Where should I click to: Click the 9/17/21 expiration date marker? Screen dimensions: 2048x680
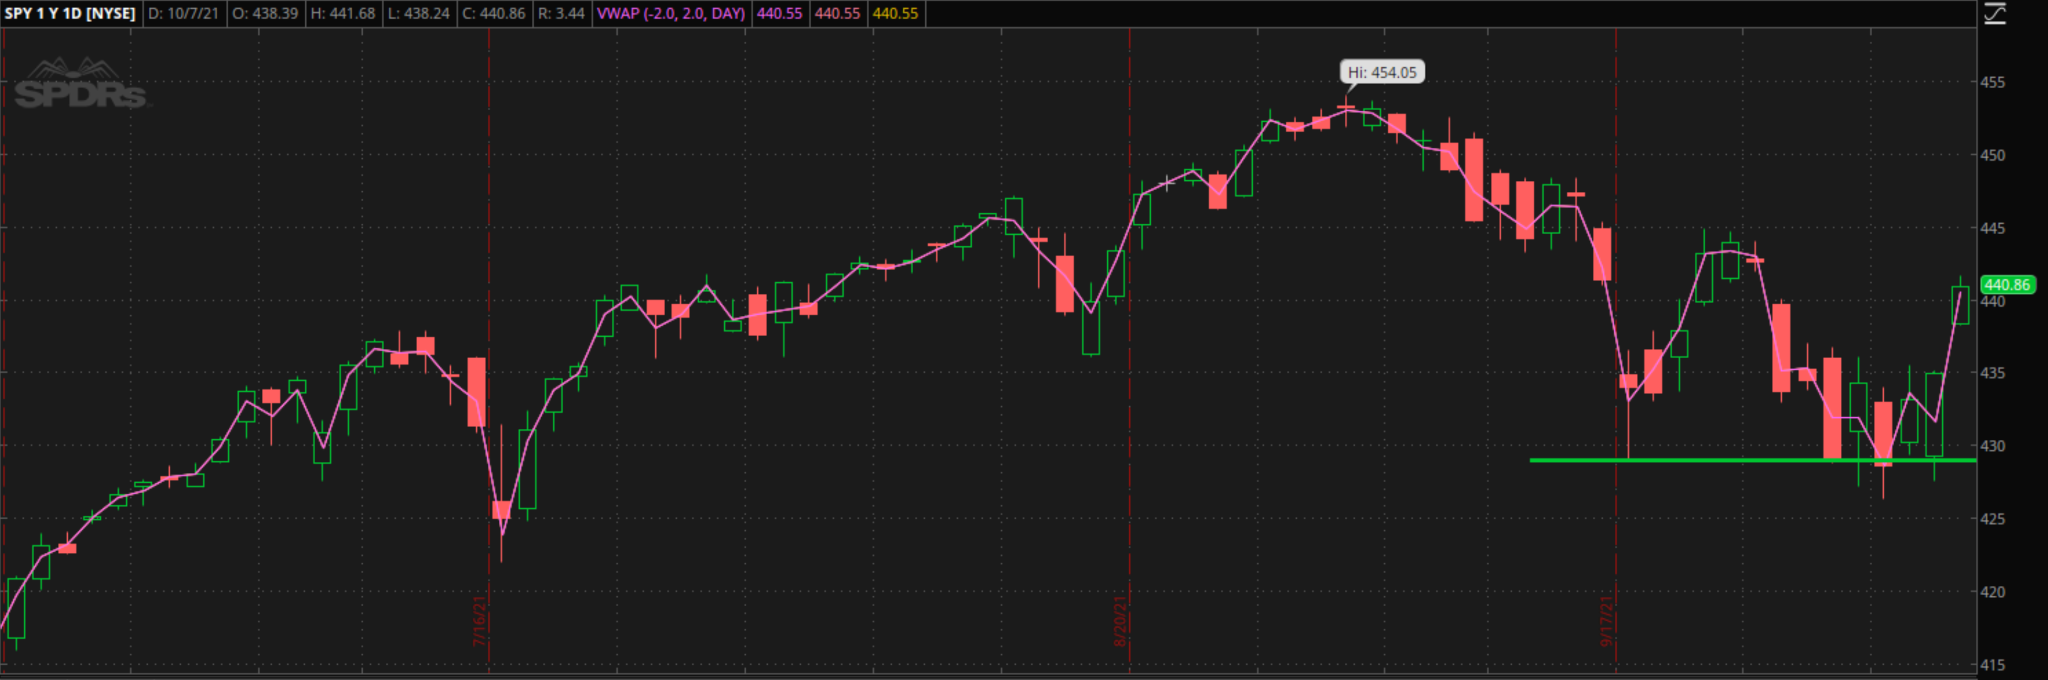(1607, 621)
